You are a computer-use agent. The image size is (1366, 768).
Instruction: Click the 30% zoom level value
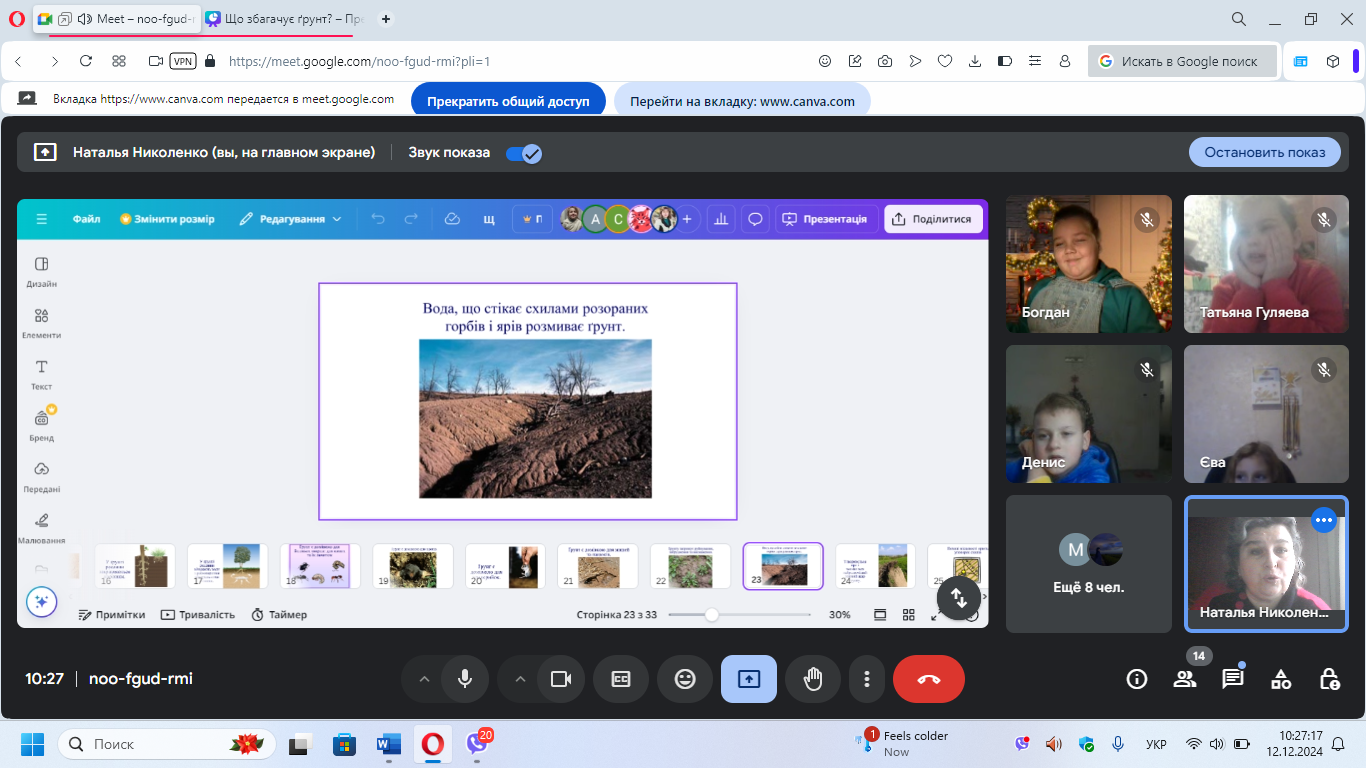tap(839, 614)
